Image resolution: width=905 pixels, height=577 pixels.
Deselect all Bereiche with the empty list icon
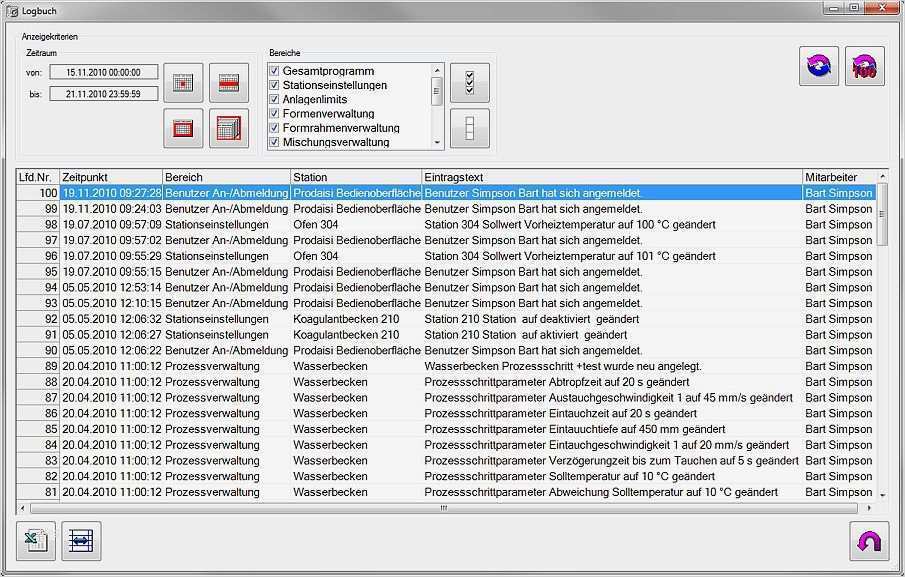click(x=469, y=127)
